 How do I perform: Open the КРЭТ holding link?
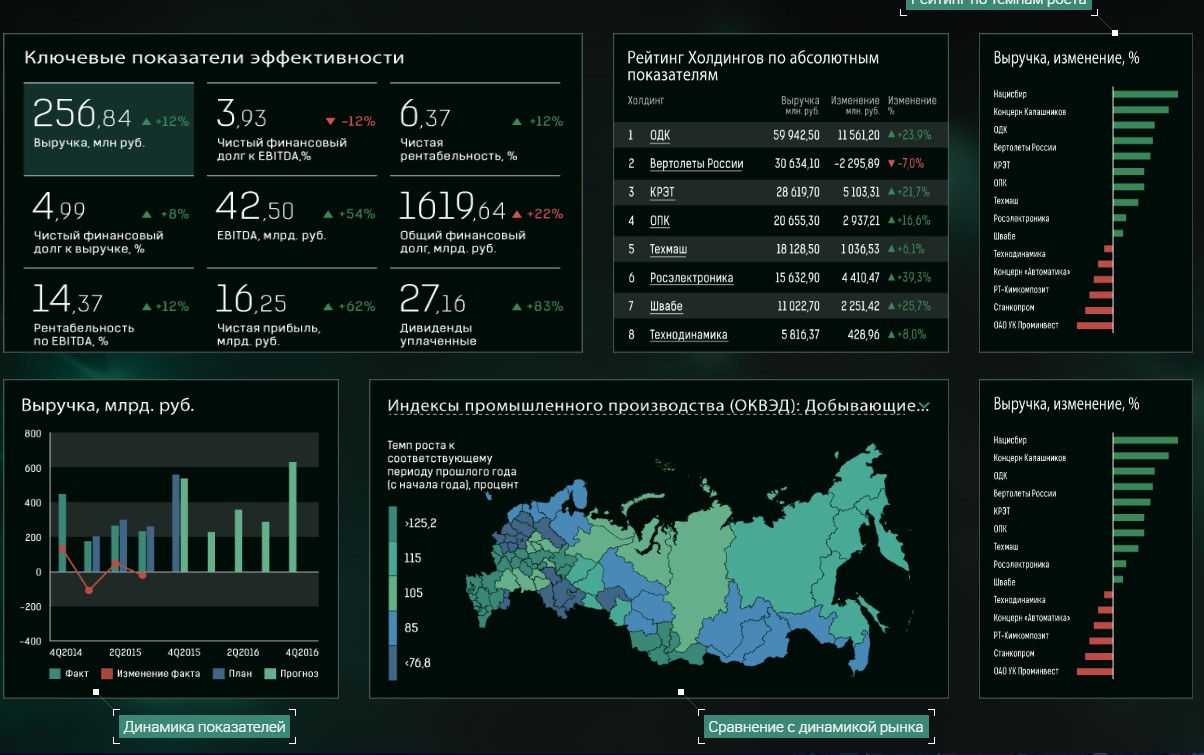point(661,192)
